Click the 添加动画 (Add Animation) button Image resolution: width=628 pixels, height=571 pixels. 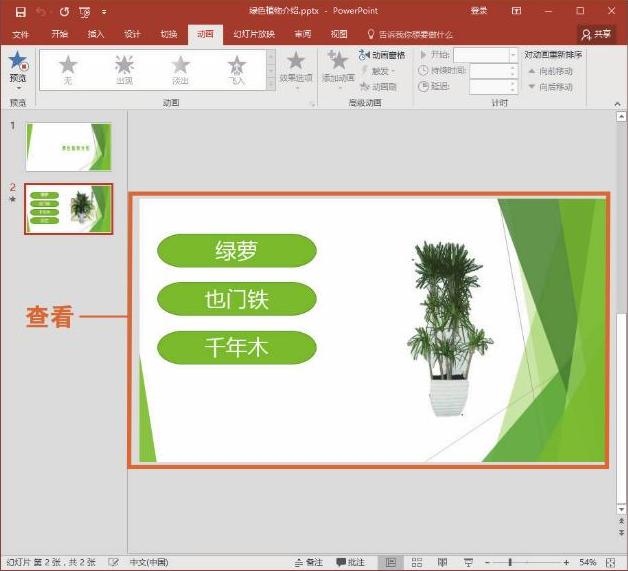coord(338,70)
